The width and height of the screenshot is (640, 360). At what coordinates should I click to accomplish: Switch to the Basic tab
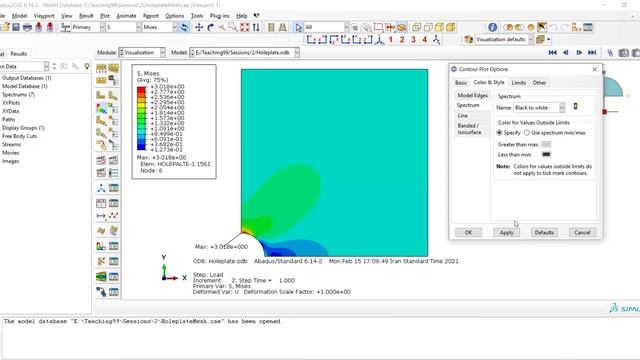[x=461, y=82]
